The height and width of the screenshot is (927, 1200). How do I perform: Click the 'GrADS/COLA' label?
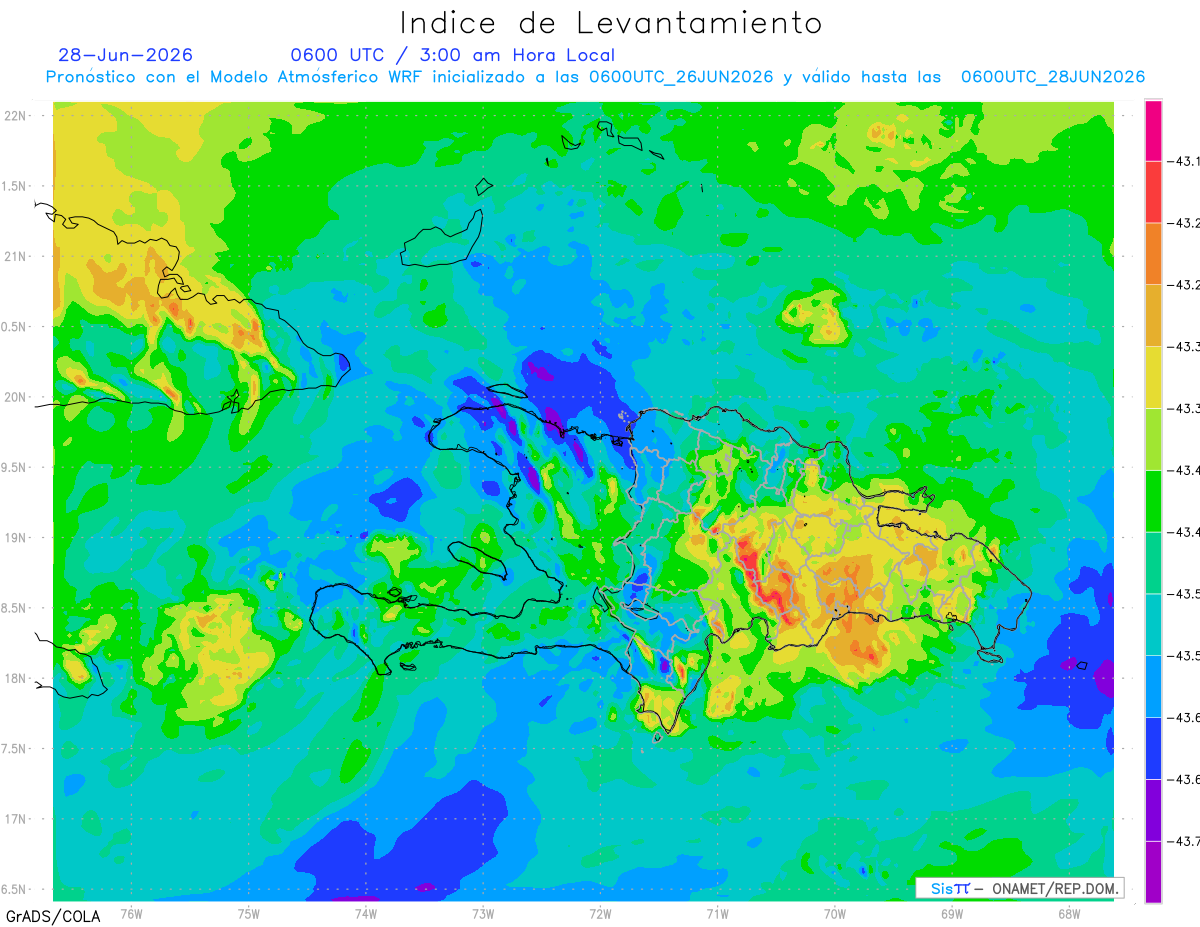(51, 916)
